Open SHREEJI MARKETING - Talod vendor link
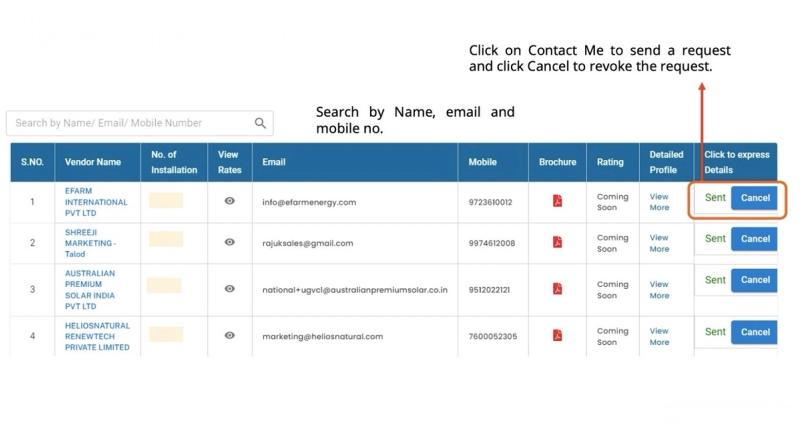This screenshot has width=800, height=447. (90, 243)
